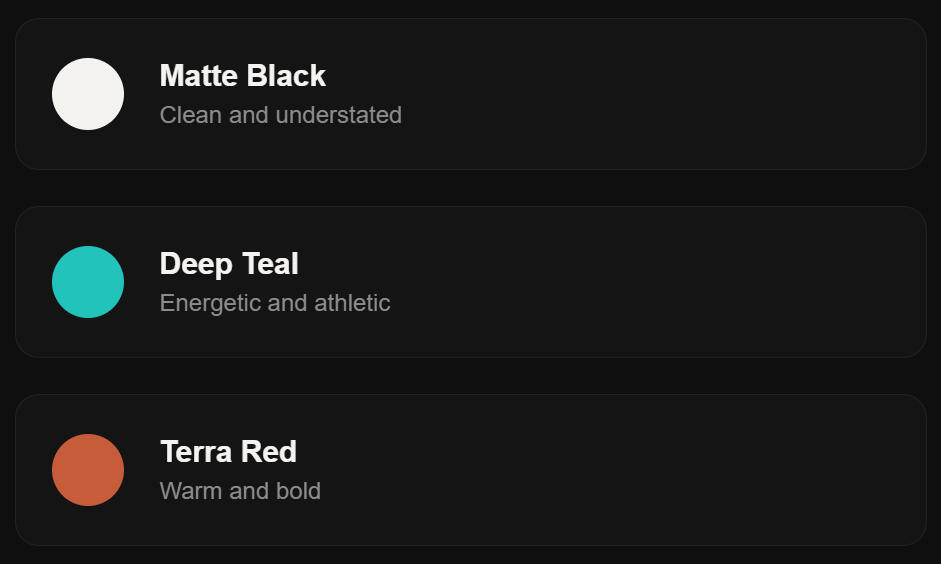Click the white circle color swatch
Viewport: 941px width, 564px height.
point(88,94)
